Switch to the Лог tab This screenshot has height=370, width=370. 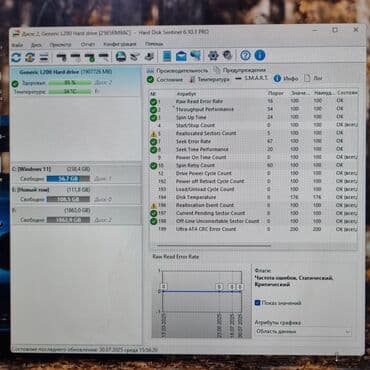click(x=313, y=78)
